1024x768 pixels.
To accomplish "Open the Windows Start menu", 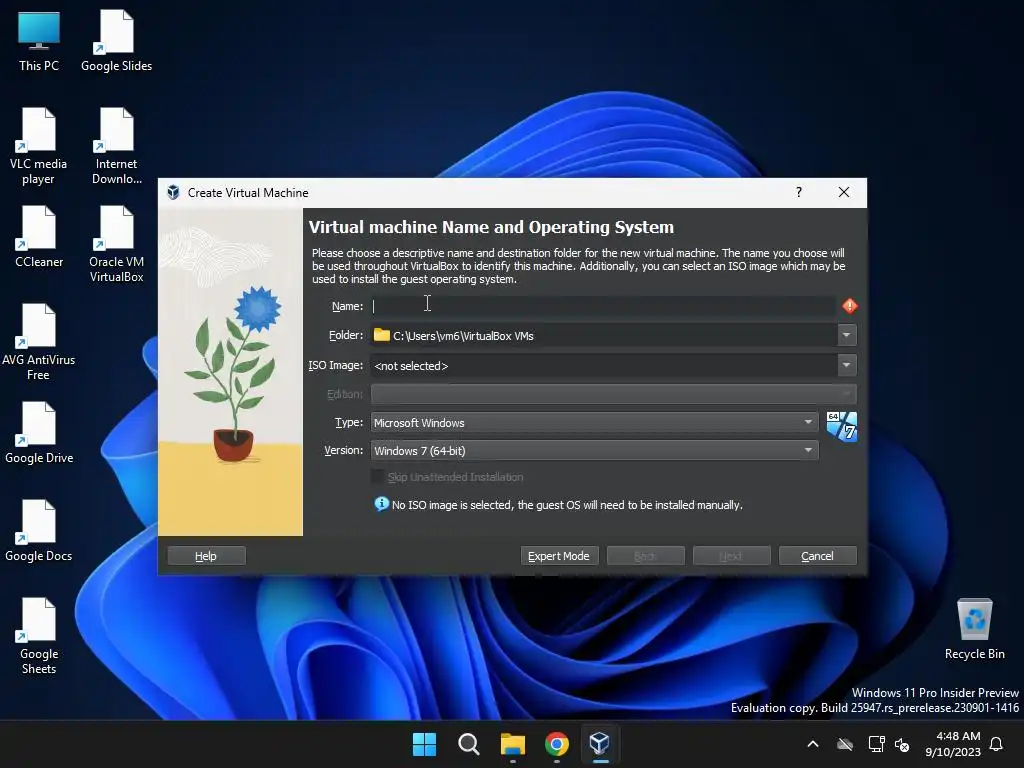I will [x=424, y=744].
